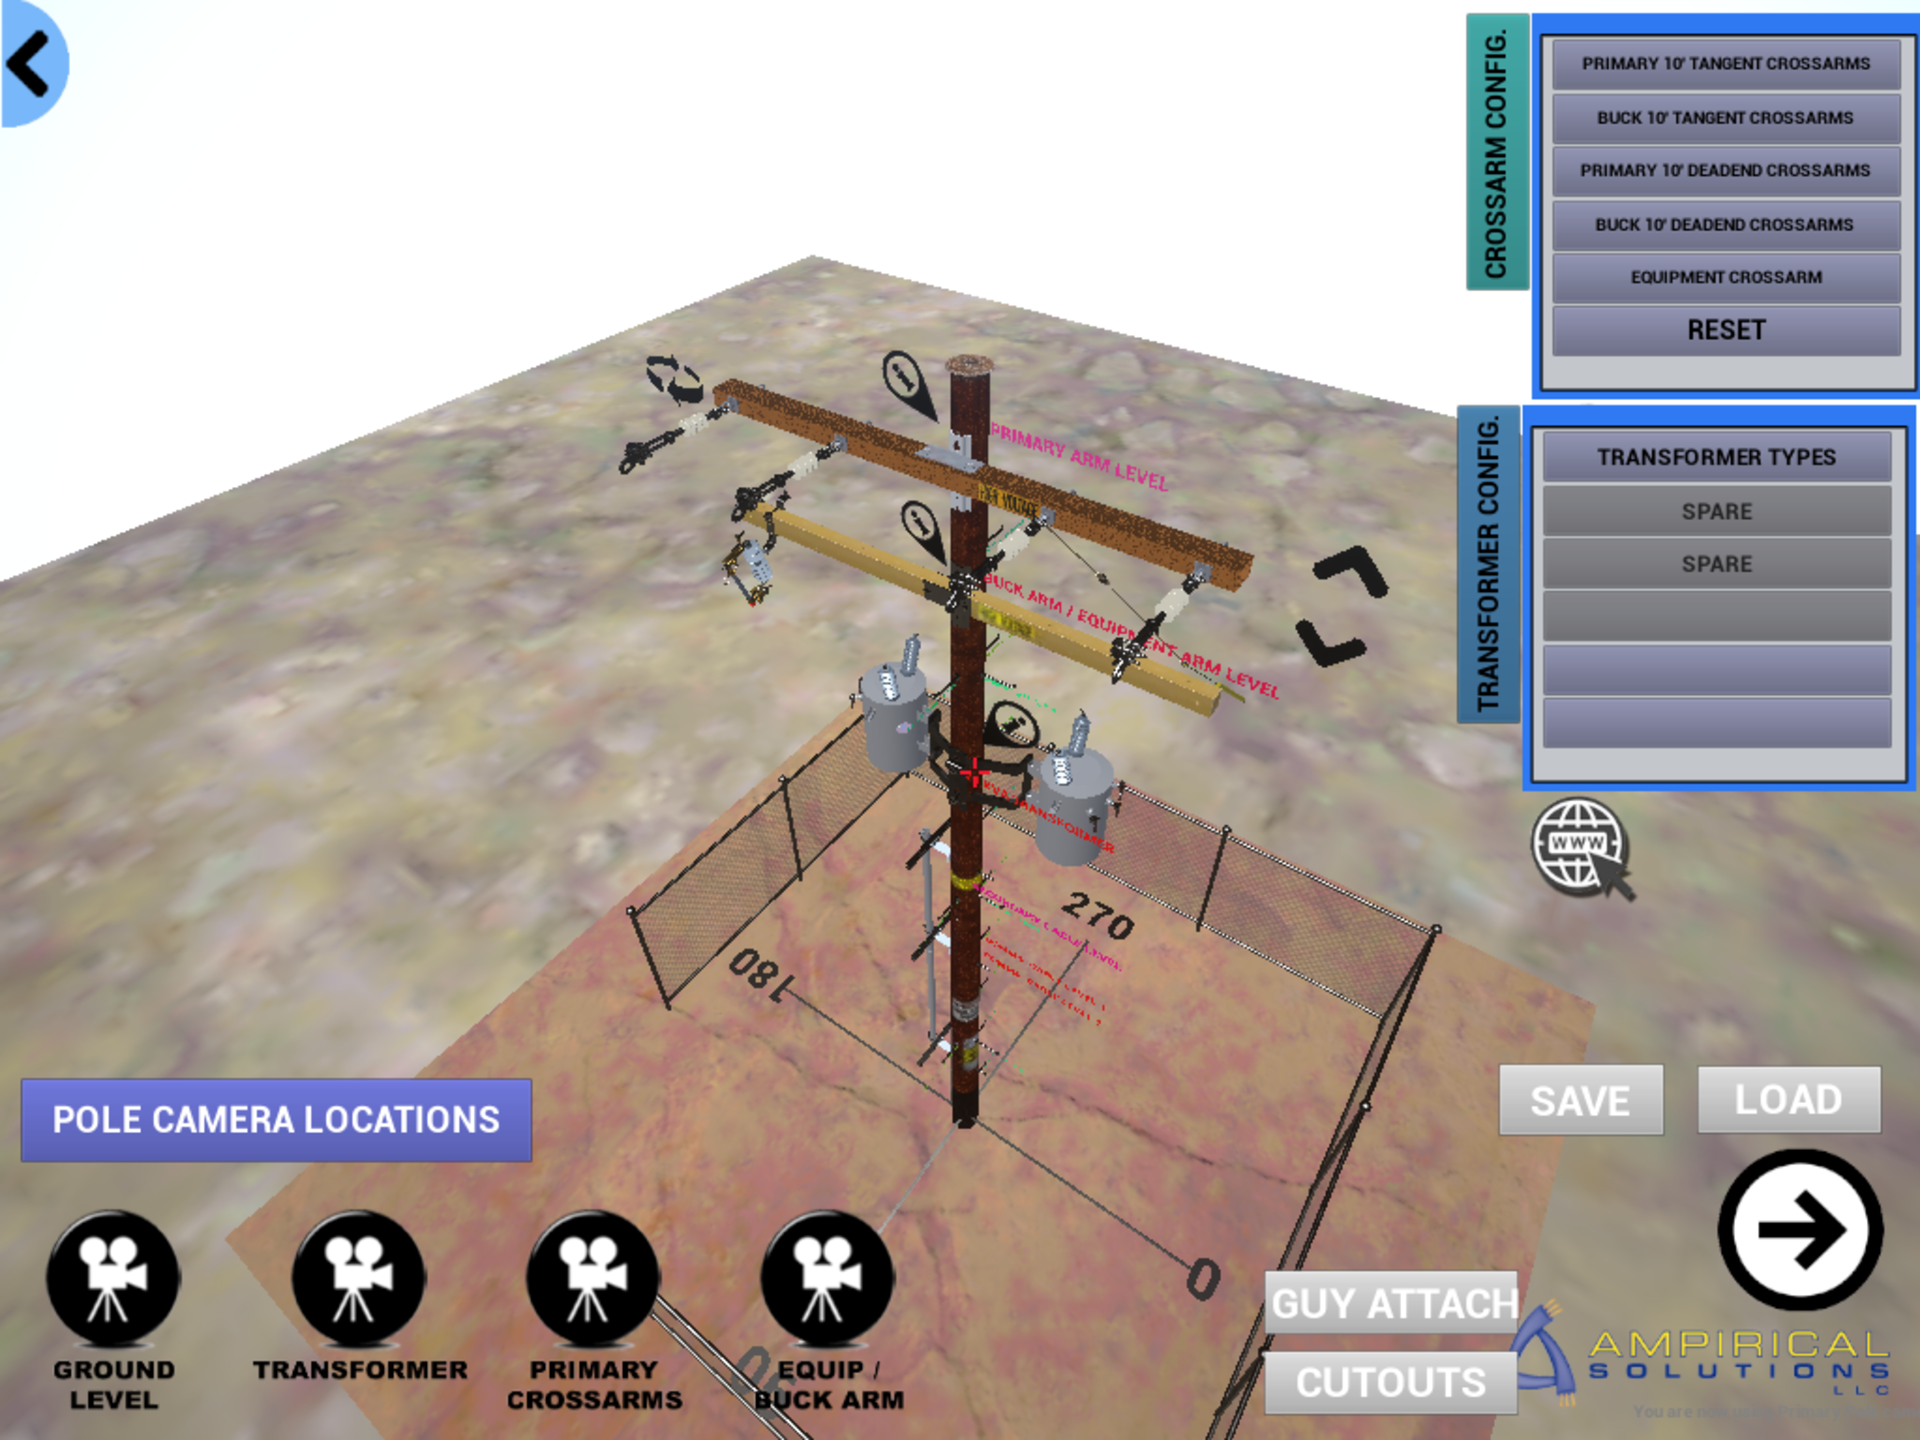Image resolution: width=1920 pixels, height=1440 pixels.
Task: Open the Crossarm Config tab
Action: click(x=1496, y=152)
